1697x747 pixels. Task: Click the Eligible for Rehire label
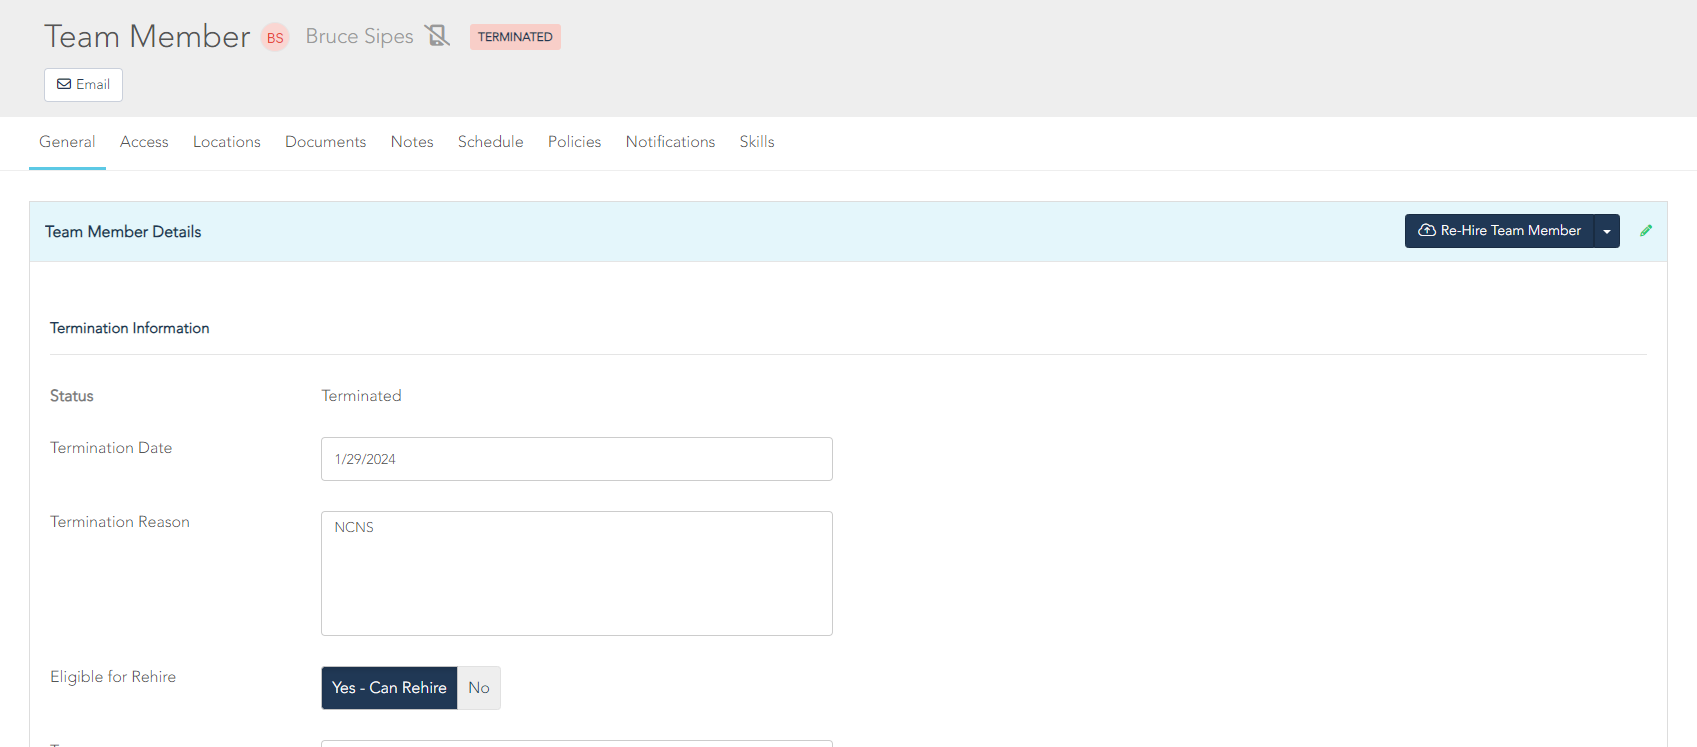tap(113, 677)
